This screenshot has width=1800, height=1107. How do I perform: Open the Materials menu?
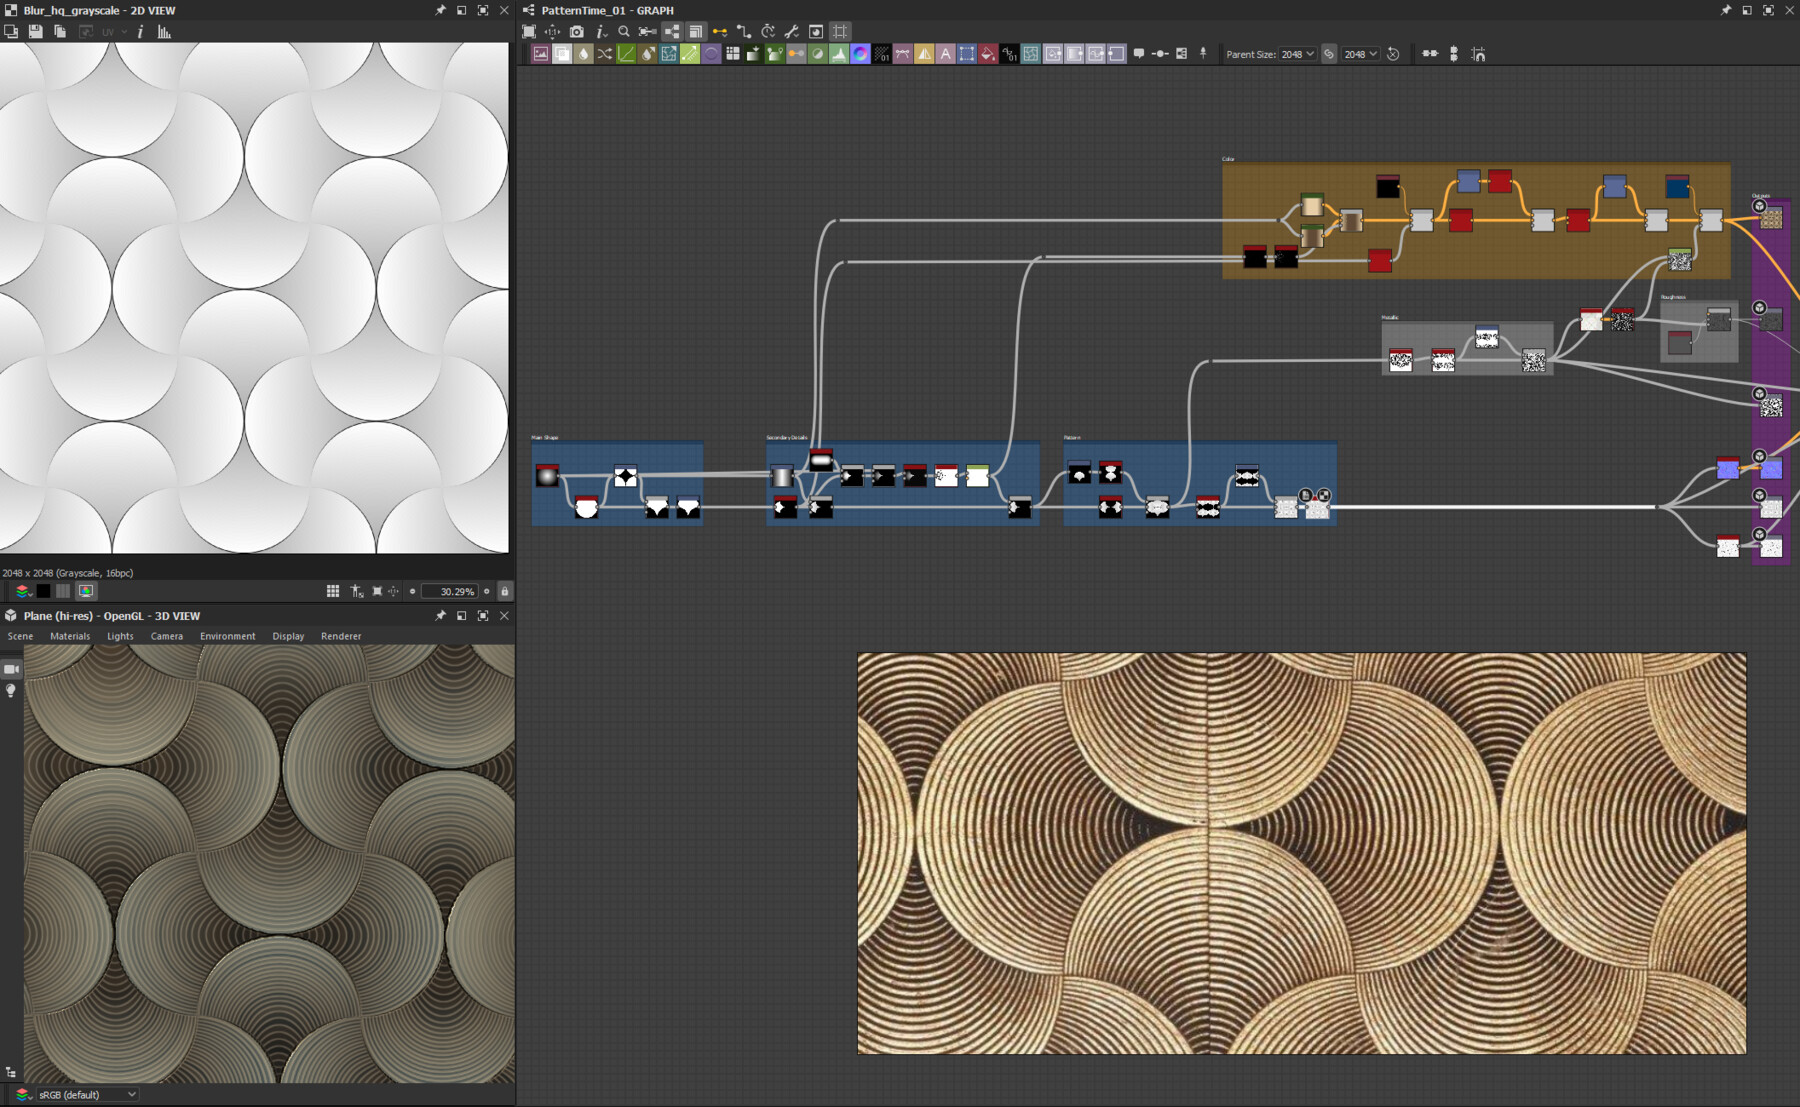[x=70, y=636]
